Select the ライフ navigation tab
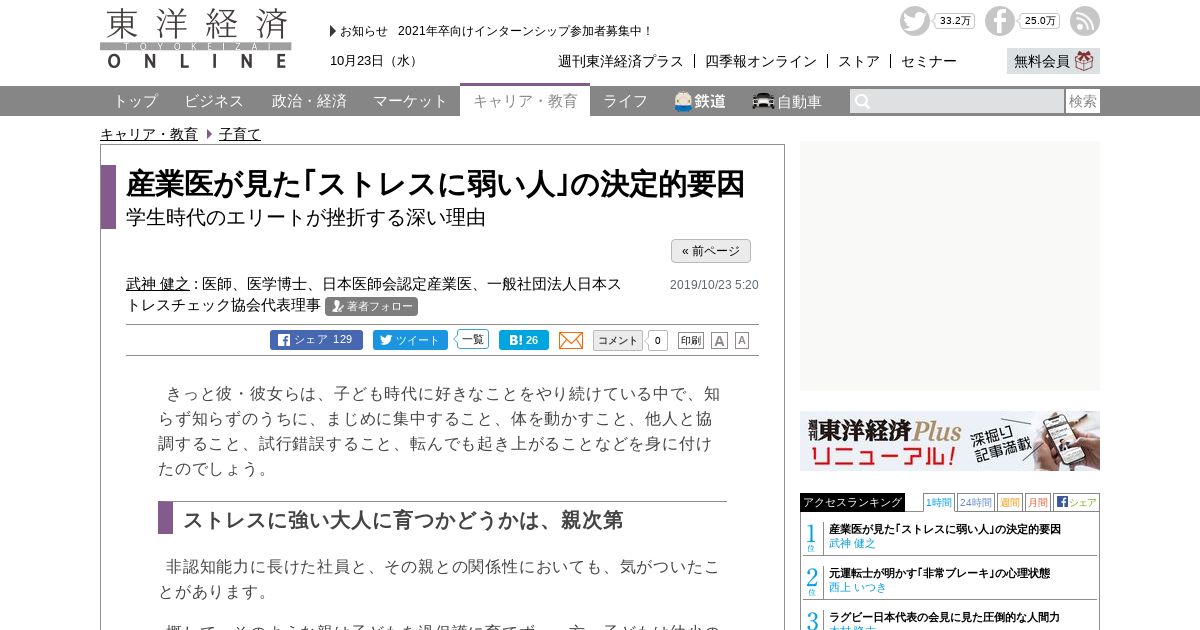 tap(625, 101)
